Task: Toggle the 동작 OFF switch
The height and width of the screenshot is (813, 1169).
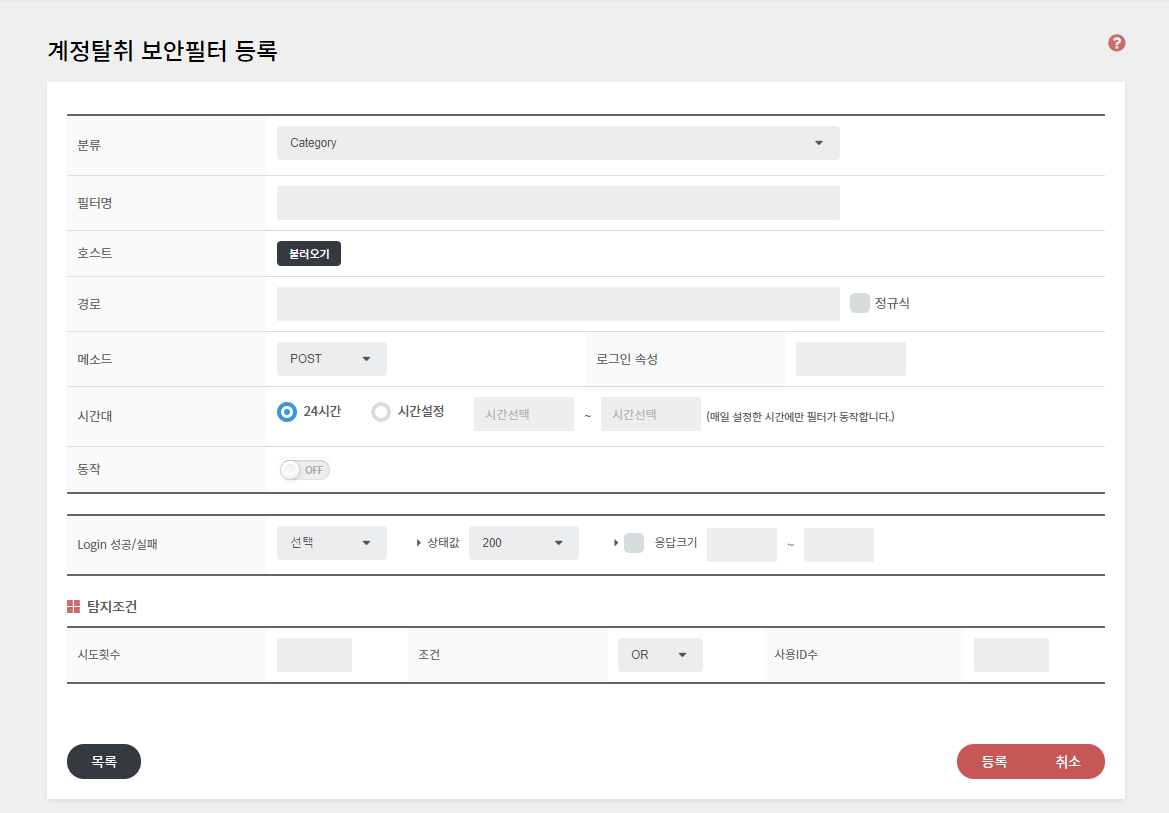Action: (x=305, y=470)
